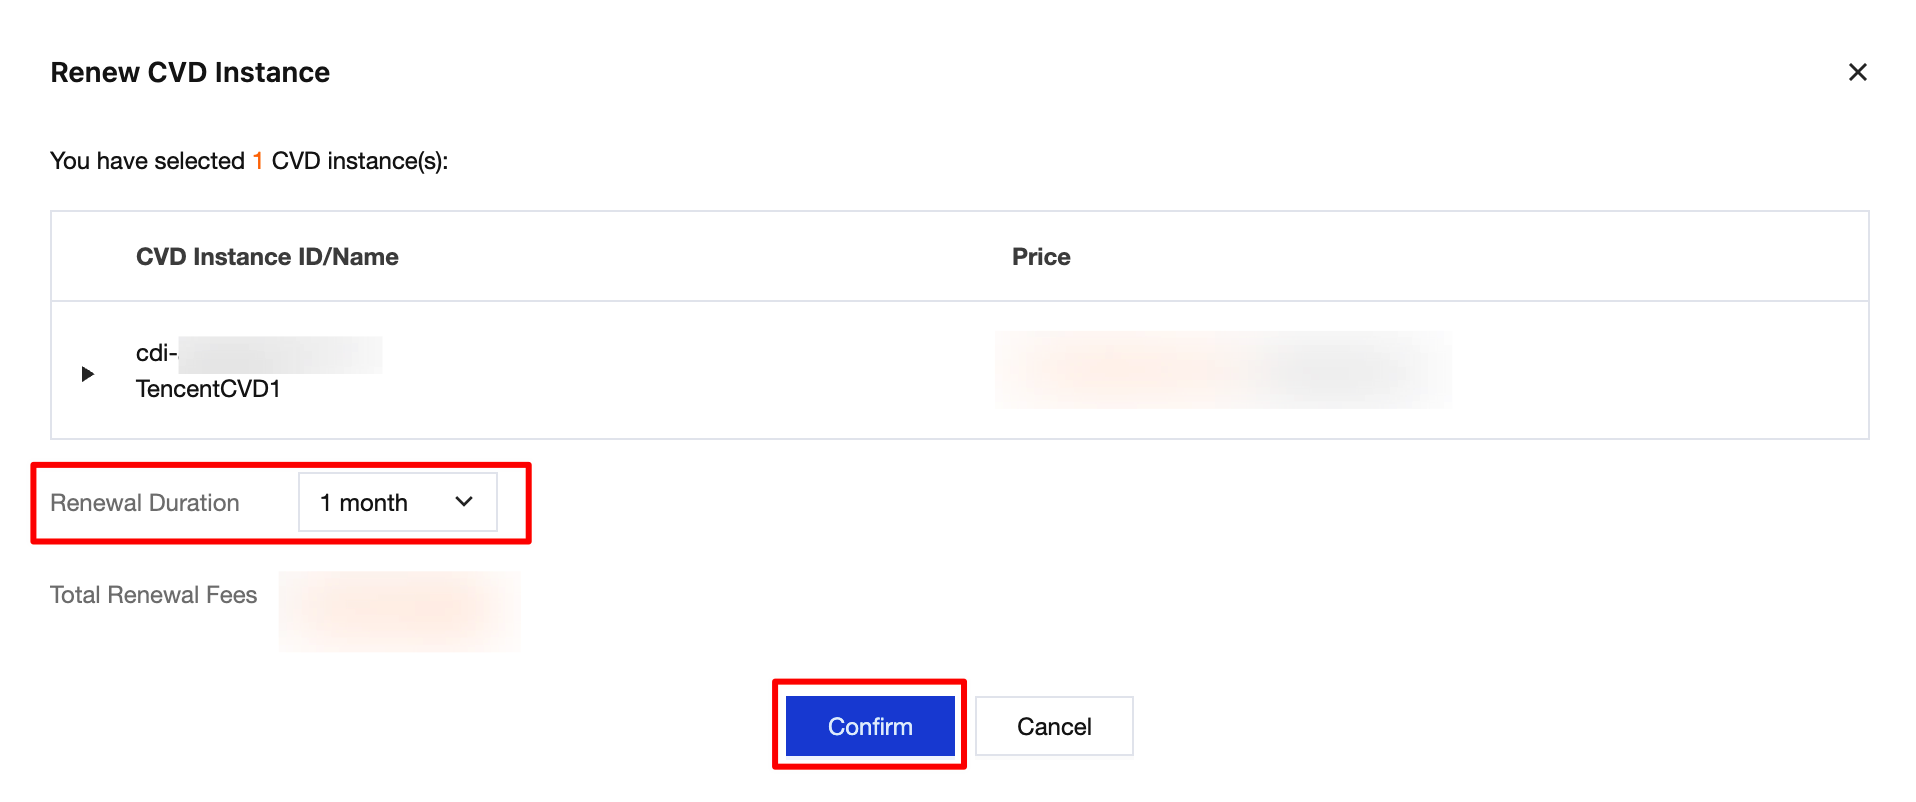Click the CVD Instance ID/Name column header

click(x=267, y=257)
